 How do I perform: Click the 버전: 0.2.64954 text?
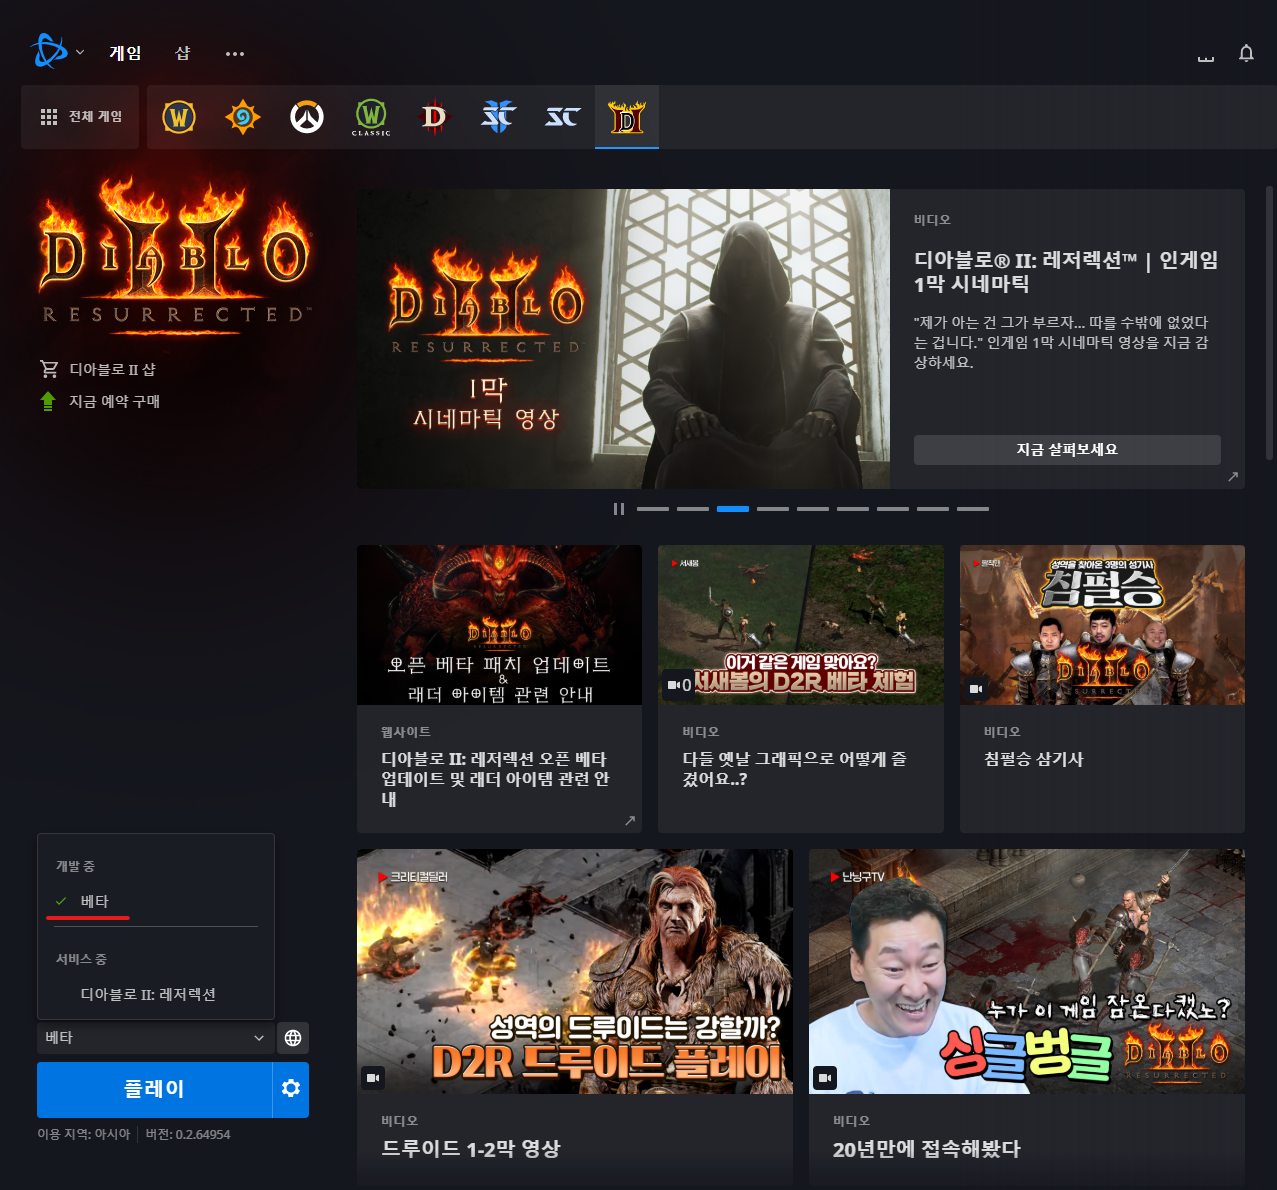[x=188, y=1134]
